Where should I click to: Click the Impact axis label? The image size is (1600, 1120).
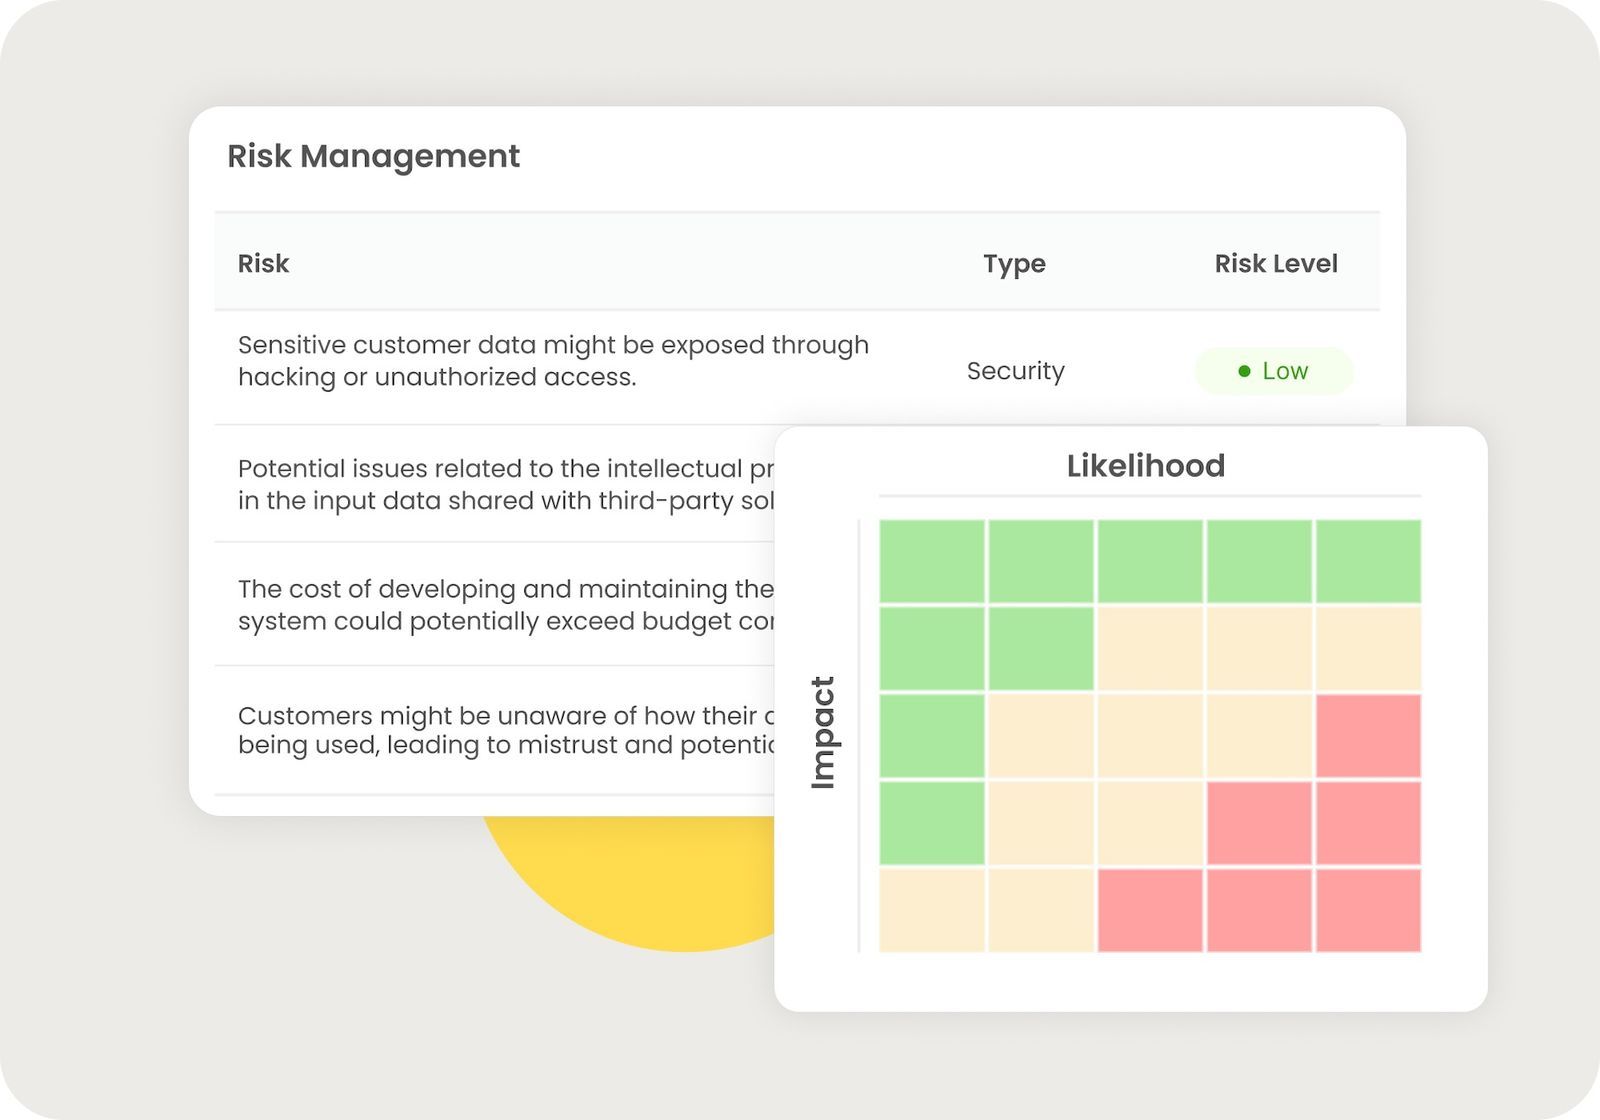822,733
